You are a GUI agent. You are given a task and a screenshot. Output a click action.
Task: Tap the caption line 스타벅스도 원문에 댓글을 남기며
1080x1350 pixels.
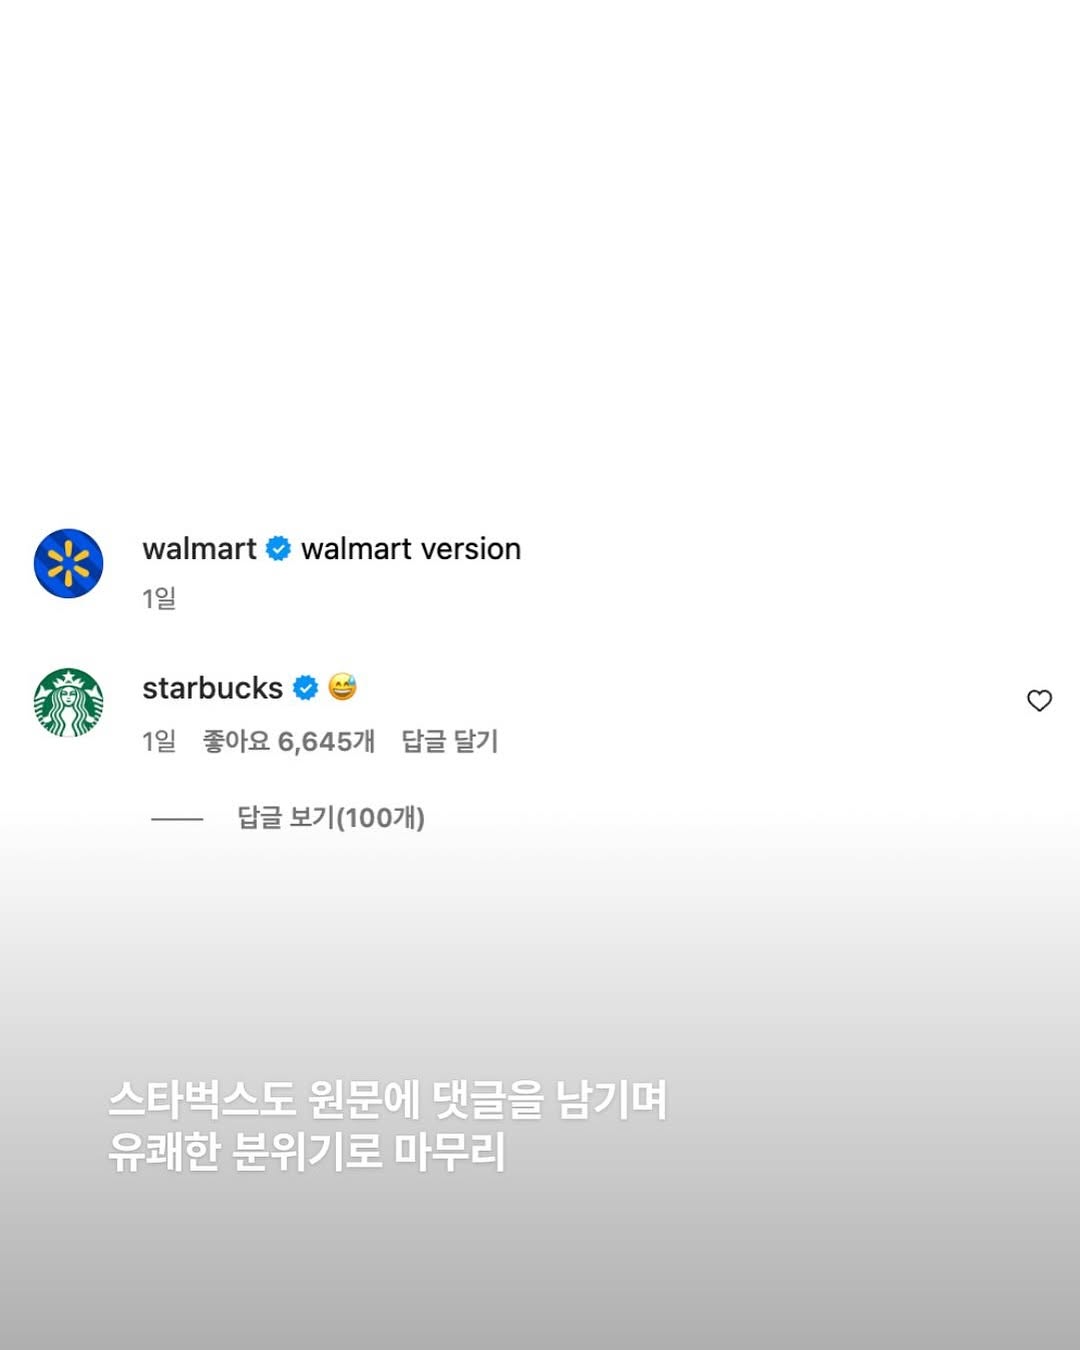click(x=387, y=1100)
